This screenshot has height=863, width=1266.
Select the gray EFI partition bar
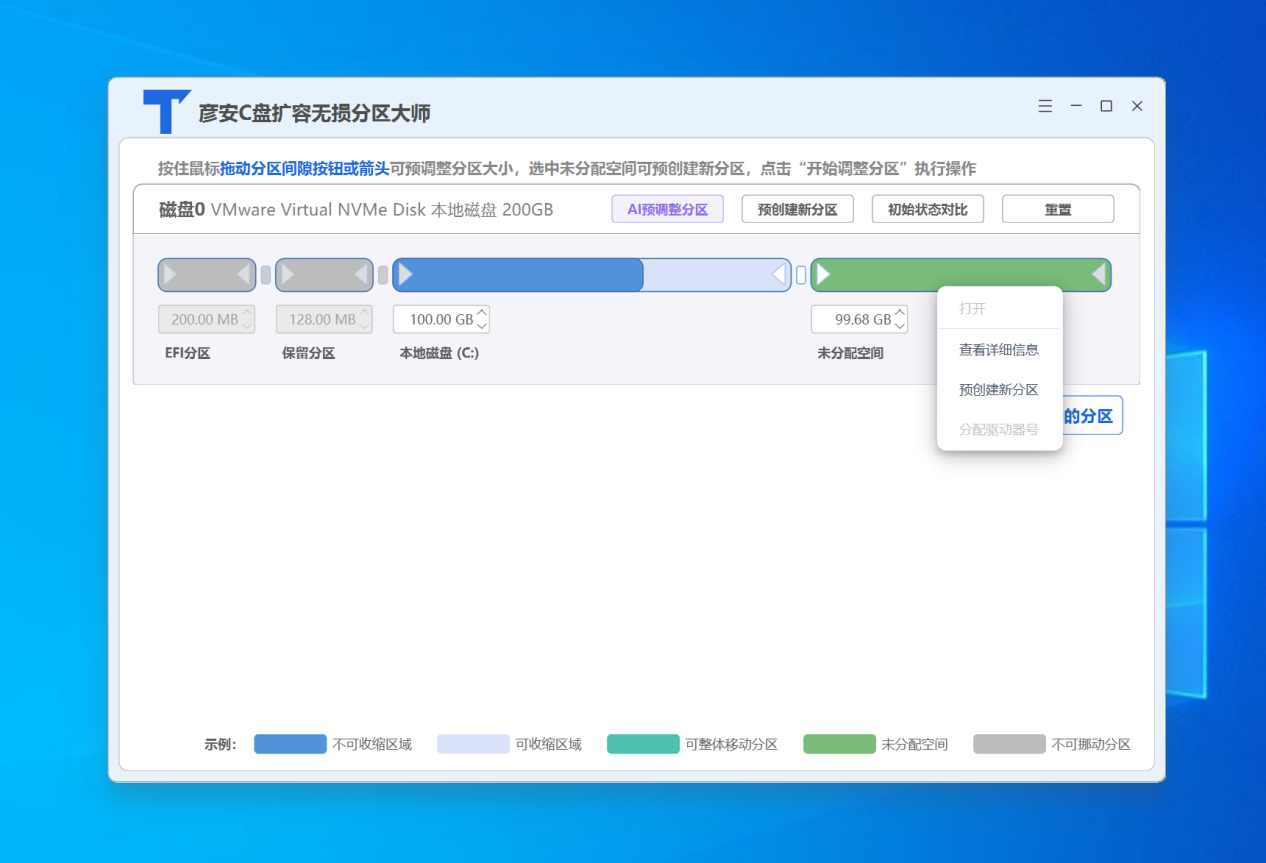pos(207,274)
